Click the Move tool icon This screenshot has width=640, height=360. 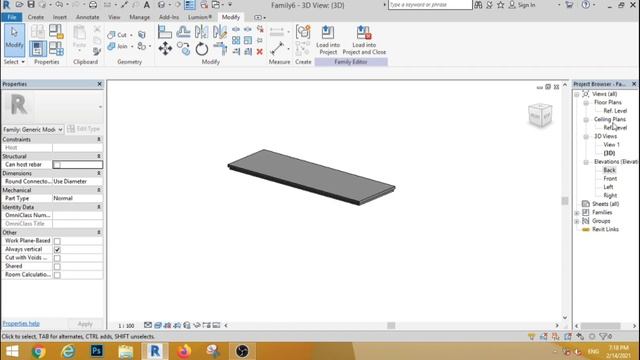pos(165,49)
